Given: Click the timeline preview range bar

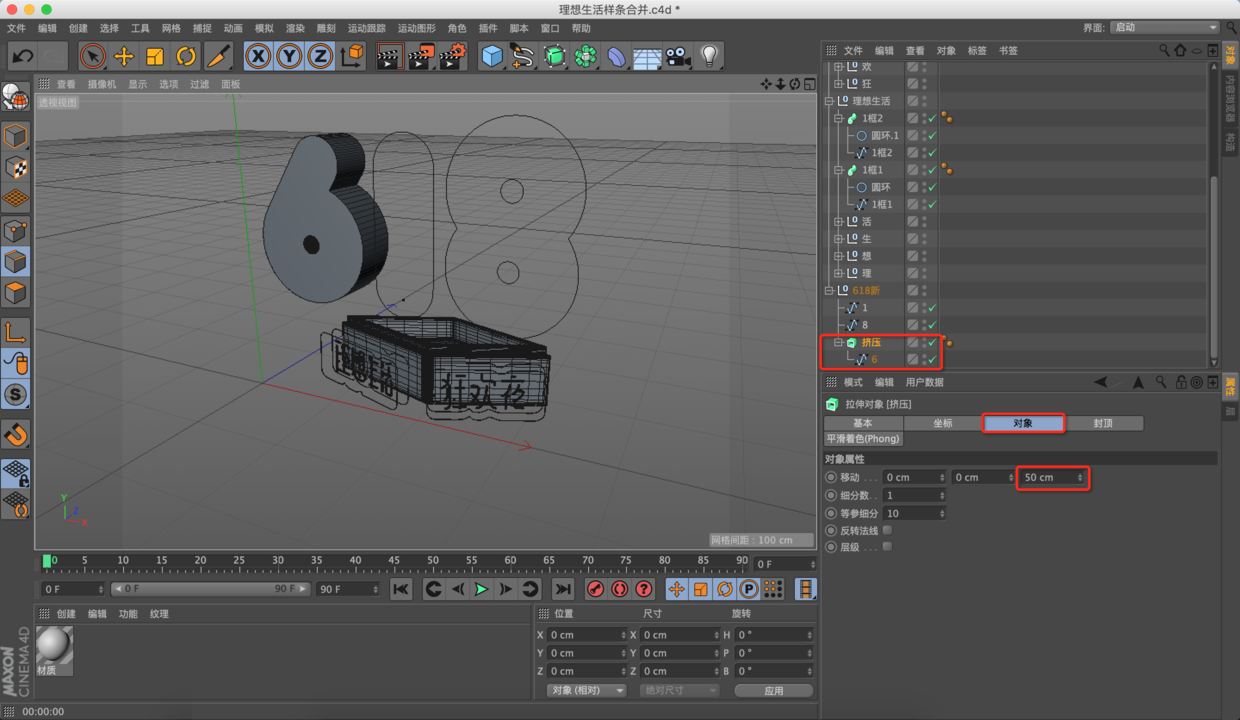Looking at the screenshot, I should click(x=210, y=589).
